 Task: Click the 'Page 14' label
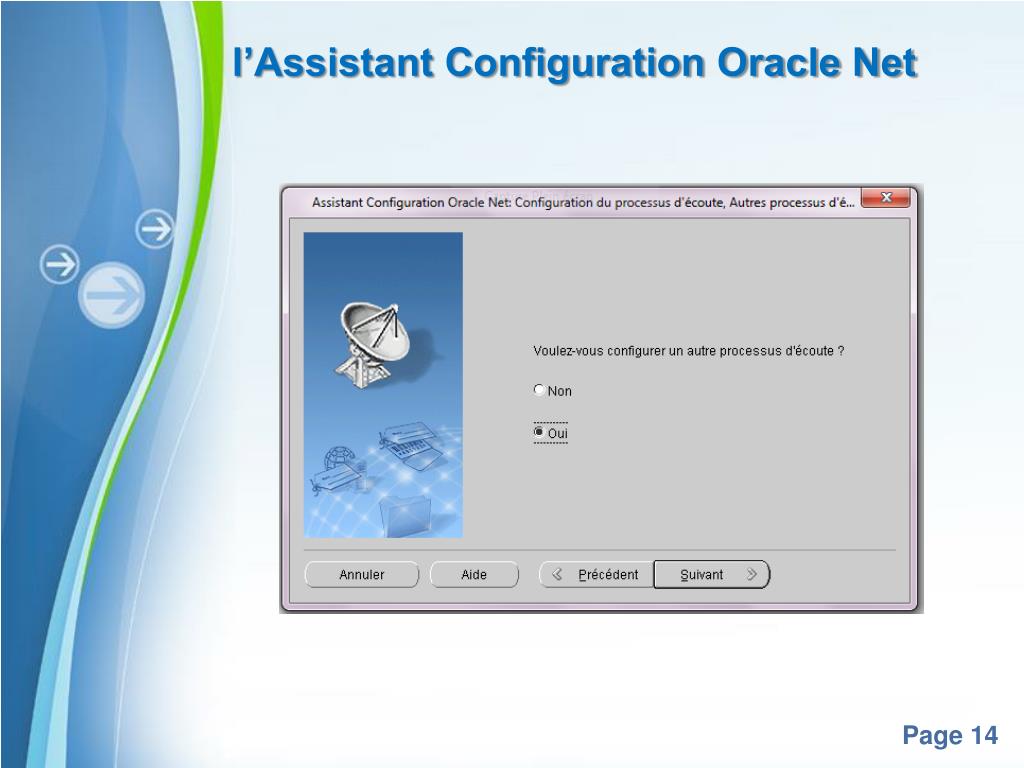(x=950, y=735)
